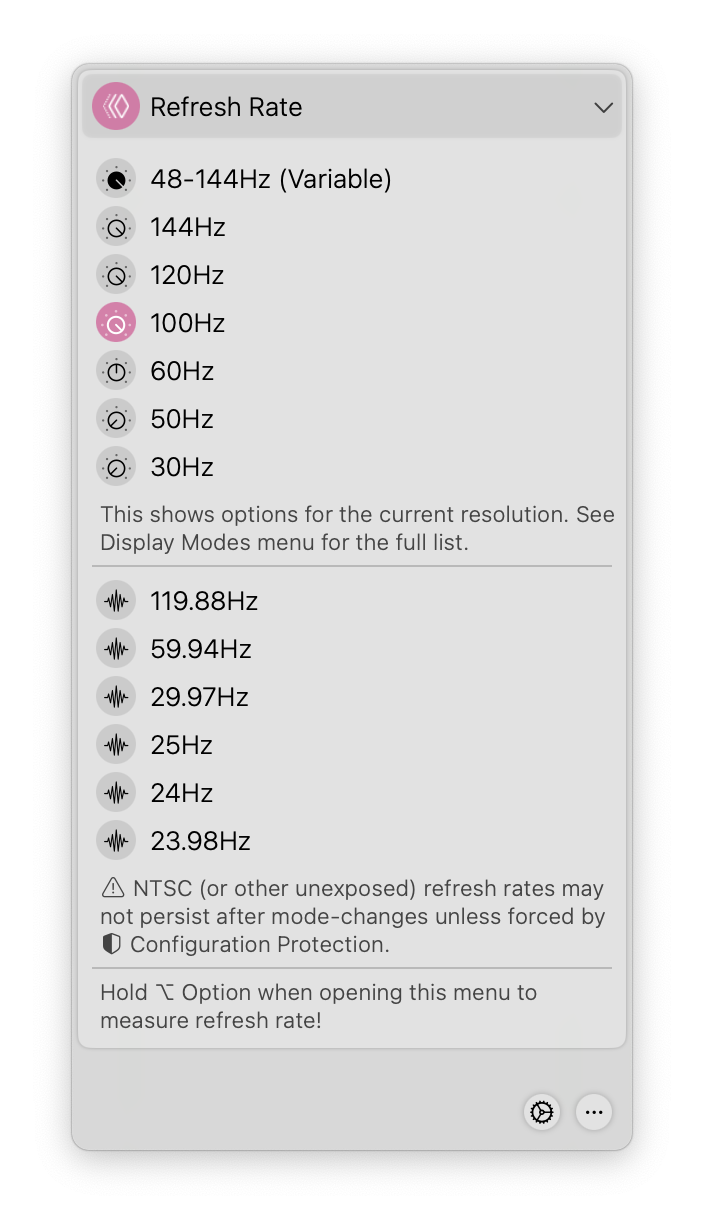Click the highlighted pink 100Hz dial icon
Viewport: 704px width, 1230px height.
click(x=115, y=322)
